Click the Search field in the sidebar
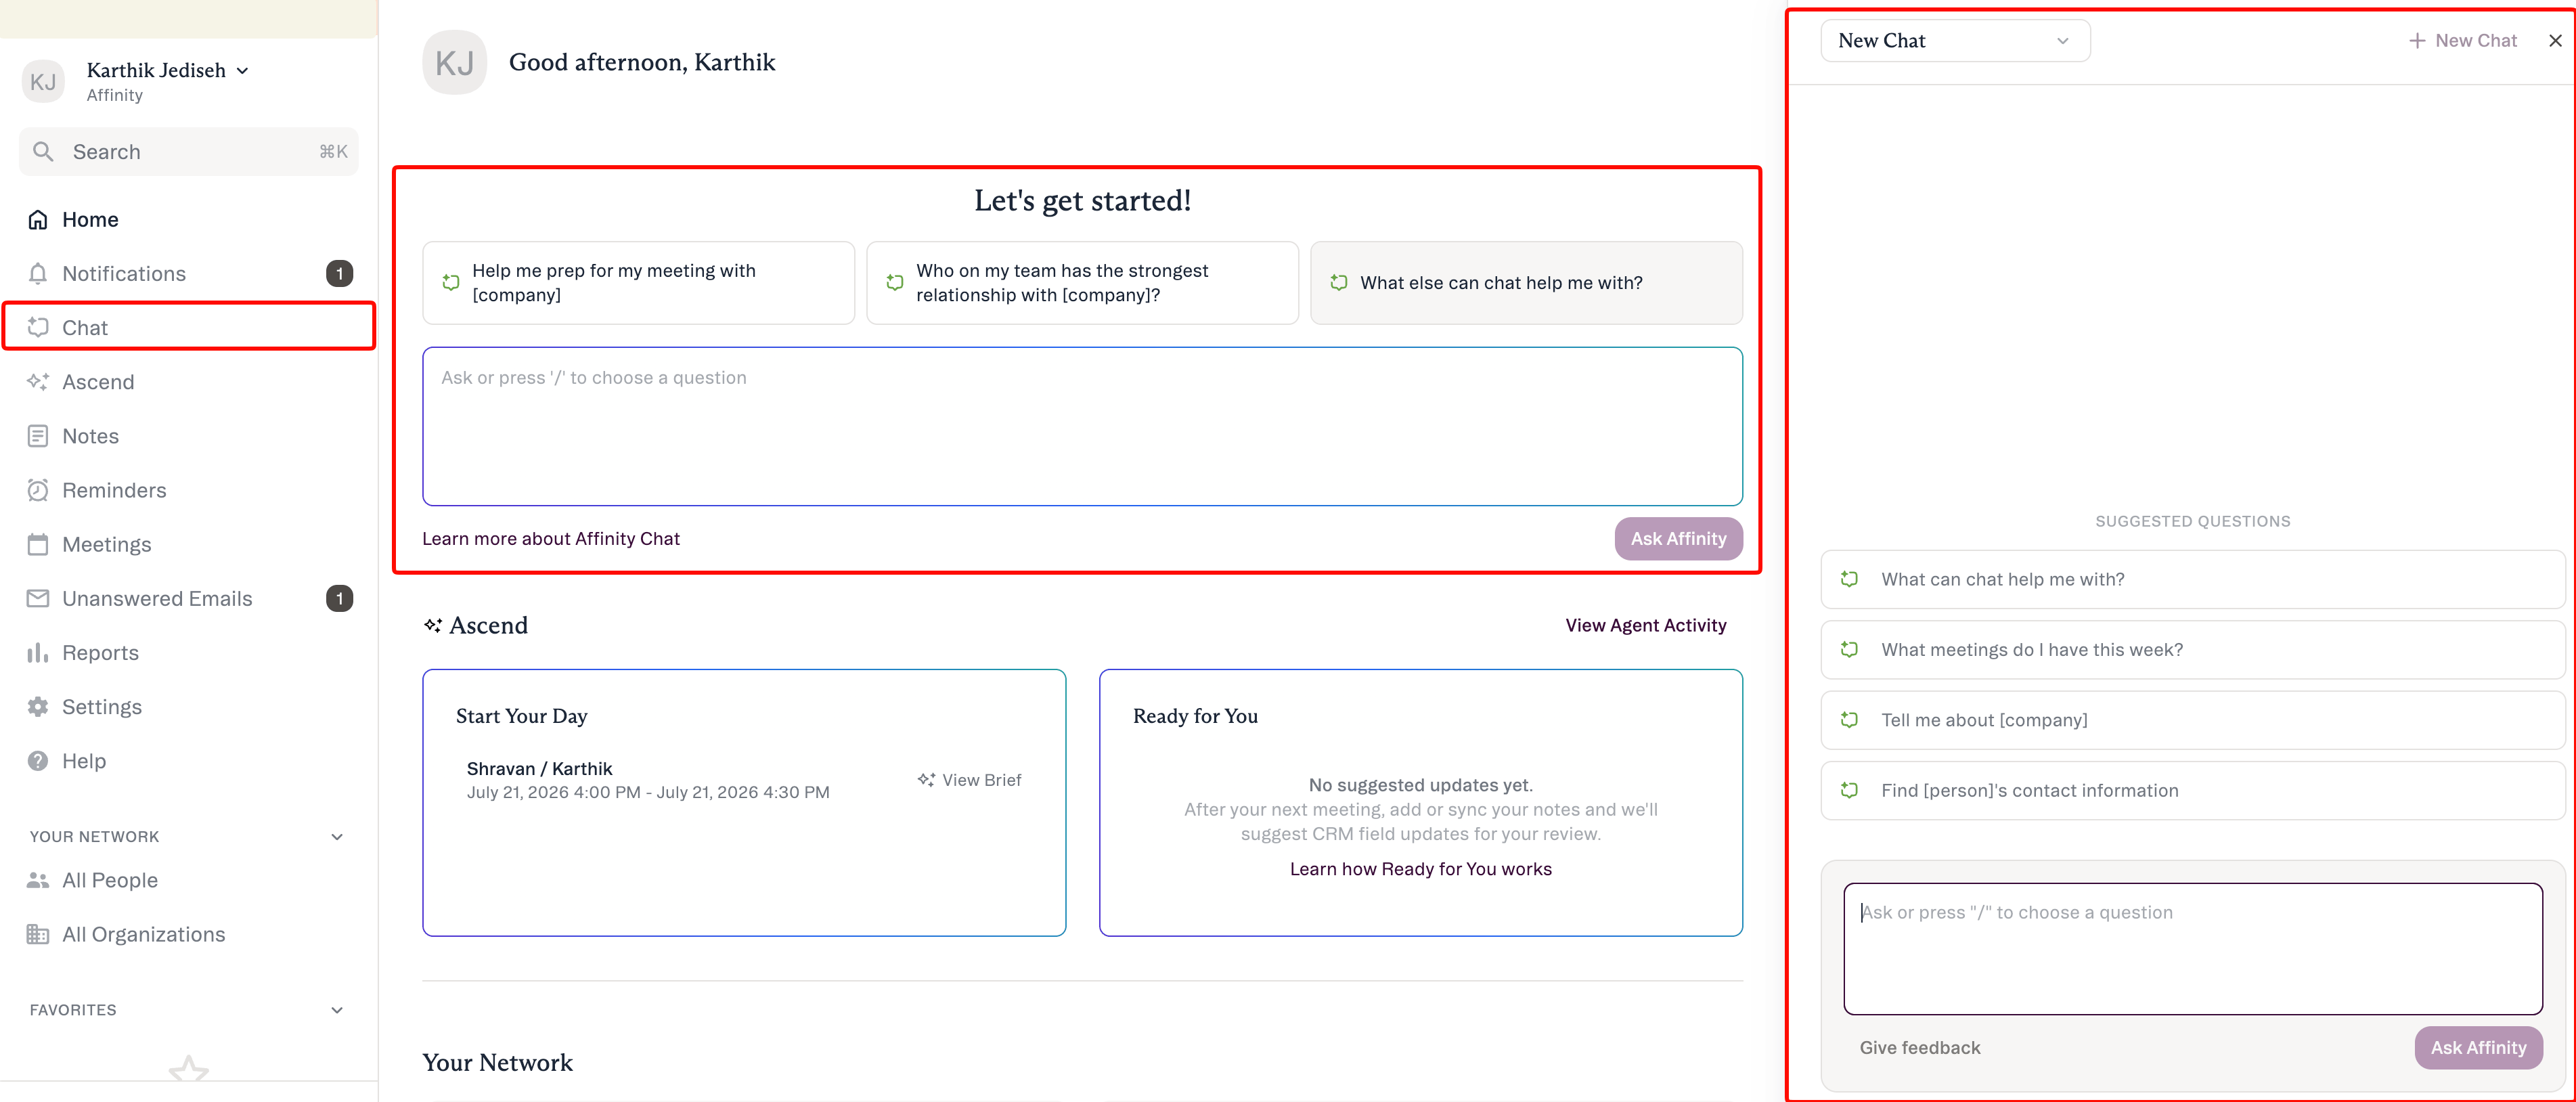The height and width of the screenshot is (1102, 2576). coord(188,151)
